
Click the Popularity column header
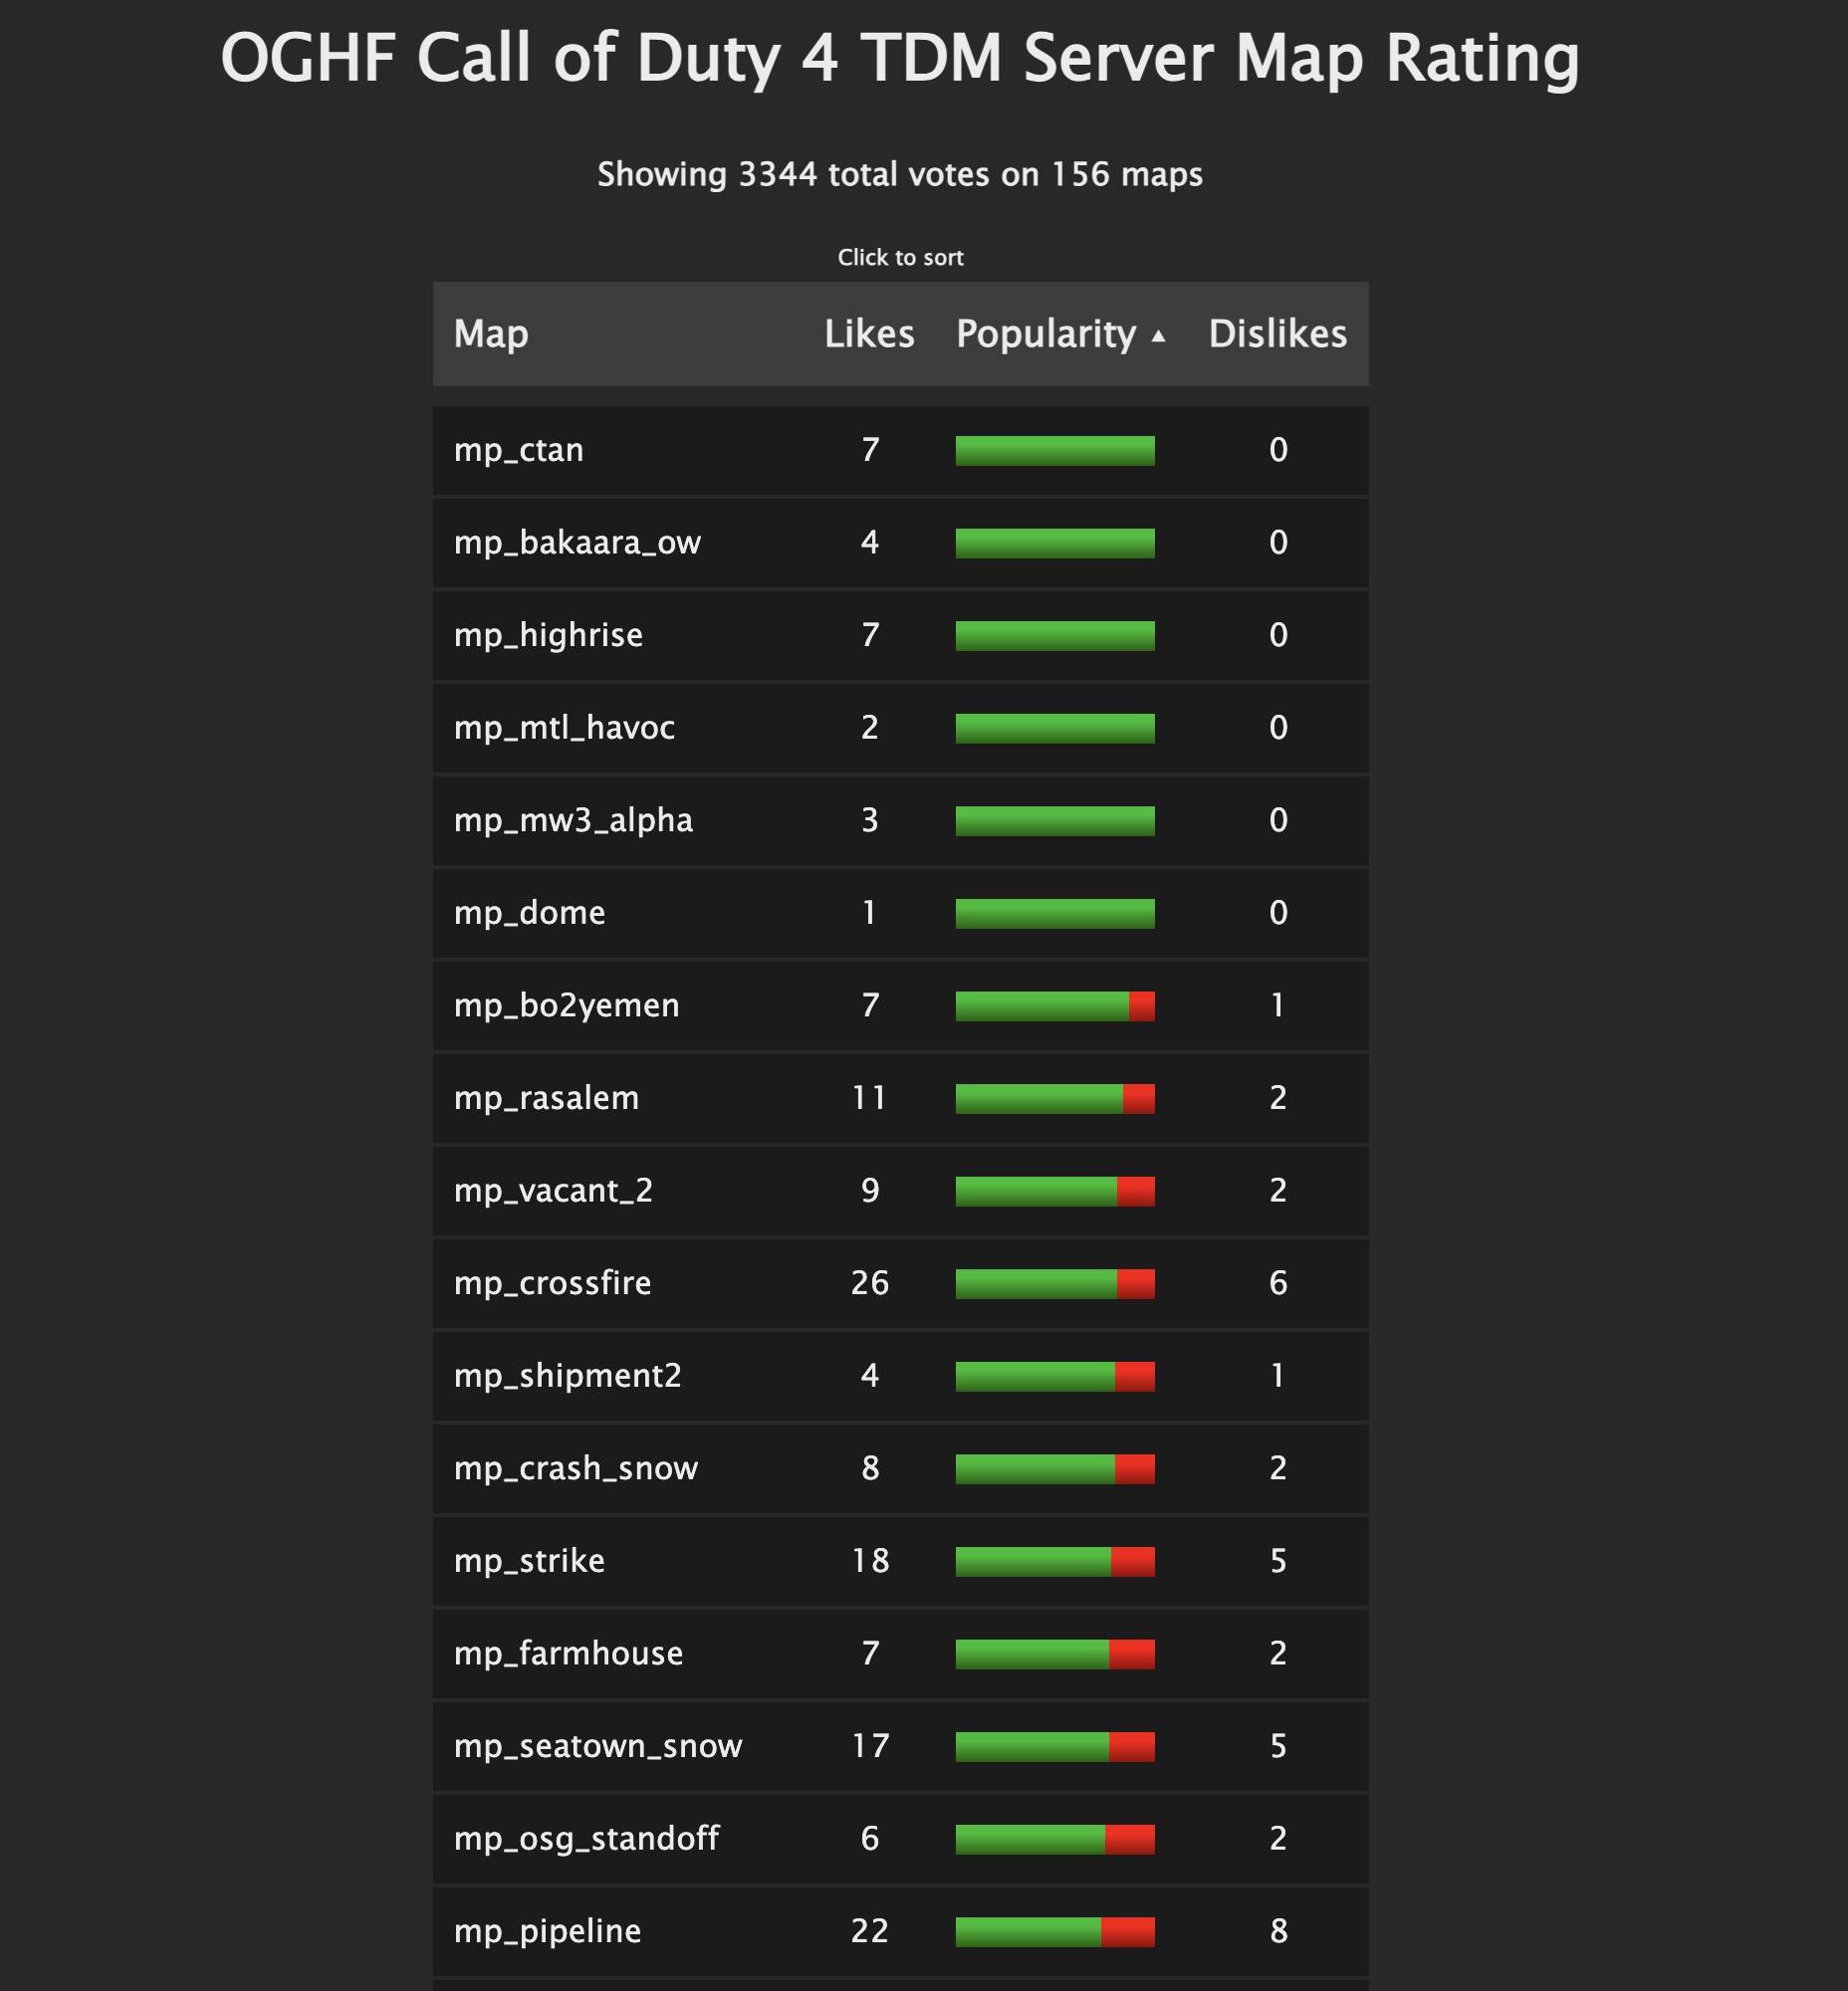tap(1045, 334)
